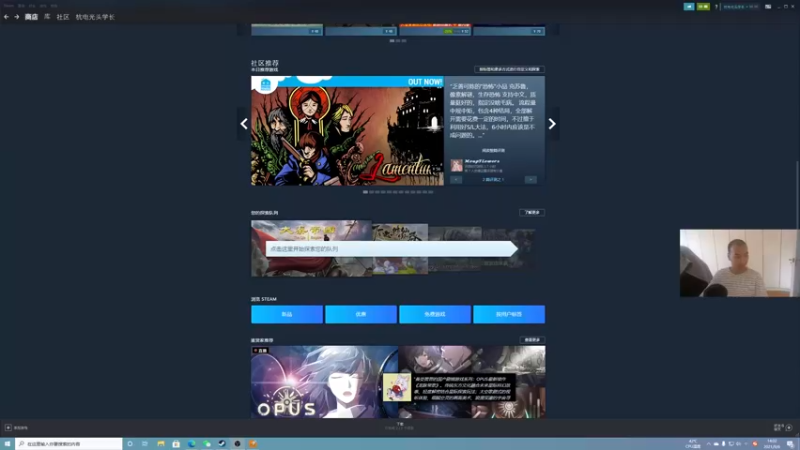Click the customize community recommendations button
800x450 pixels.
(x=509, y=69)
